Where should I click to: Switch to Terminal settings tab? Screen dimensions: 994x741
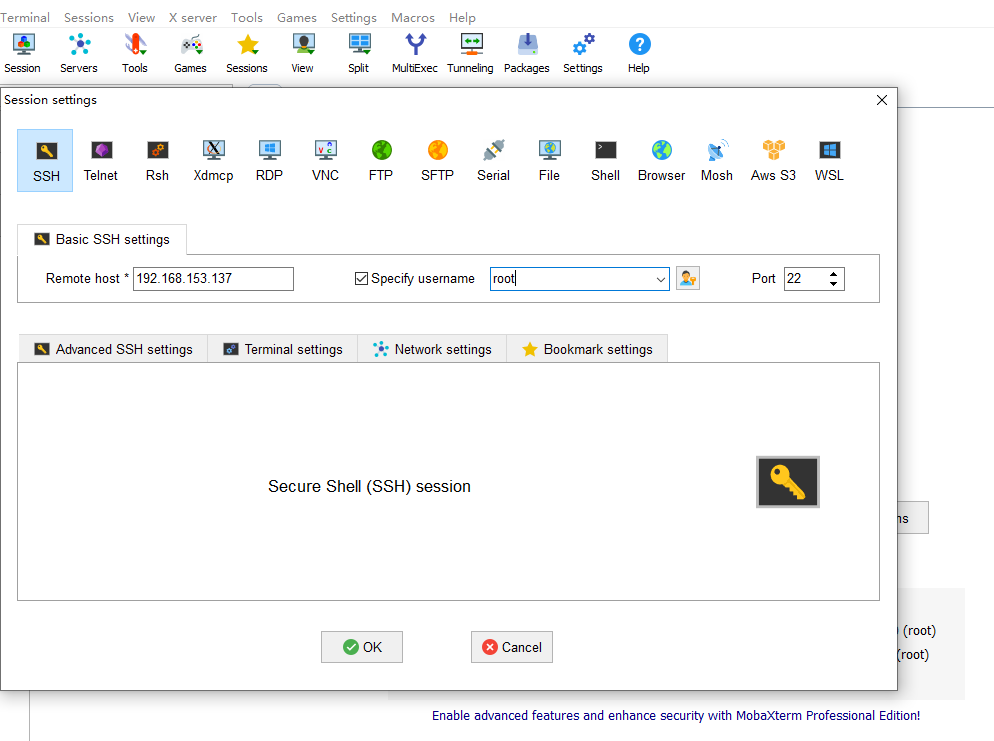point(283,349)
